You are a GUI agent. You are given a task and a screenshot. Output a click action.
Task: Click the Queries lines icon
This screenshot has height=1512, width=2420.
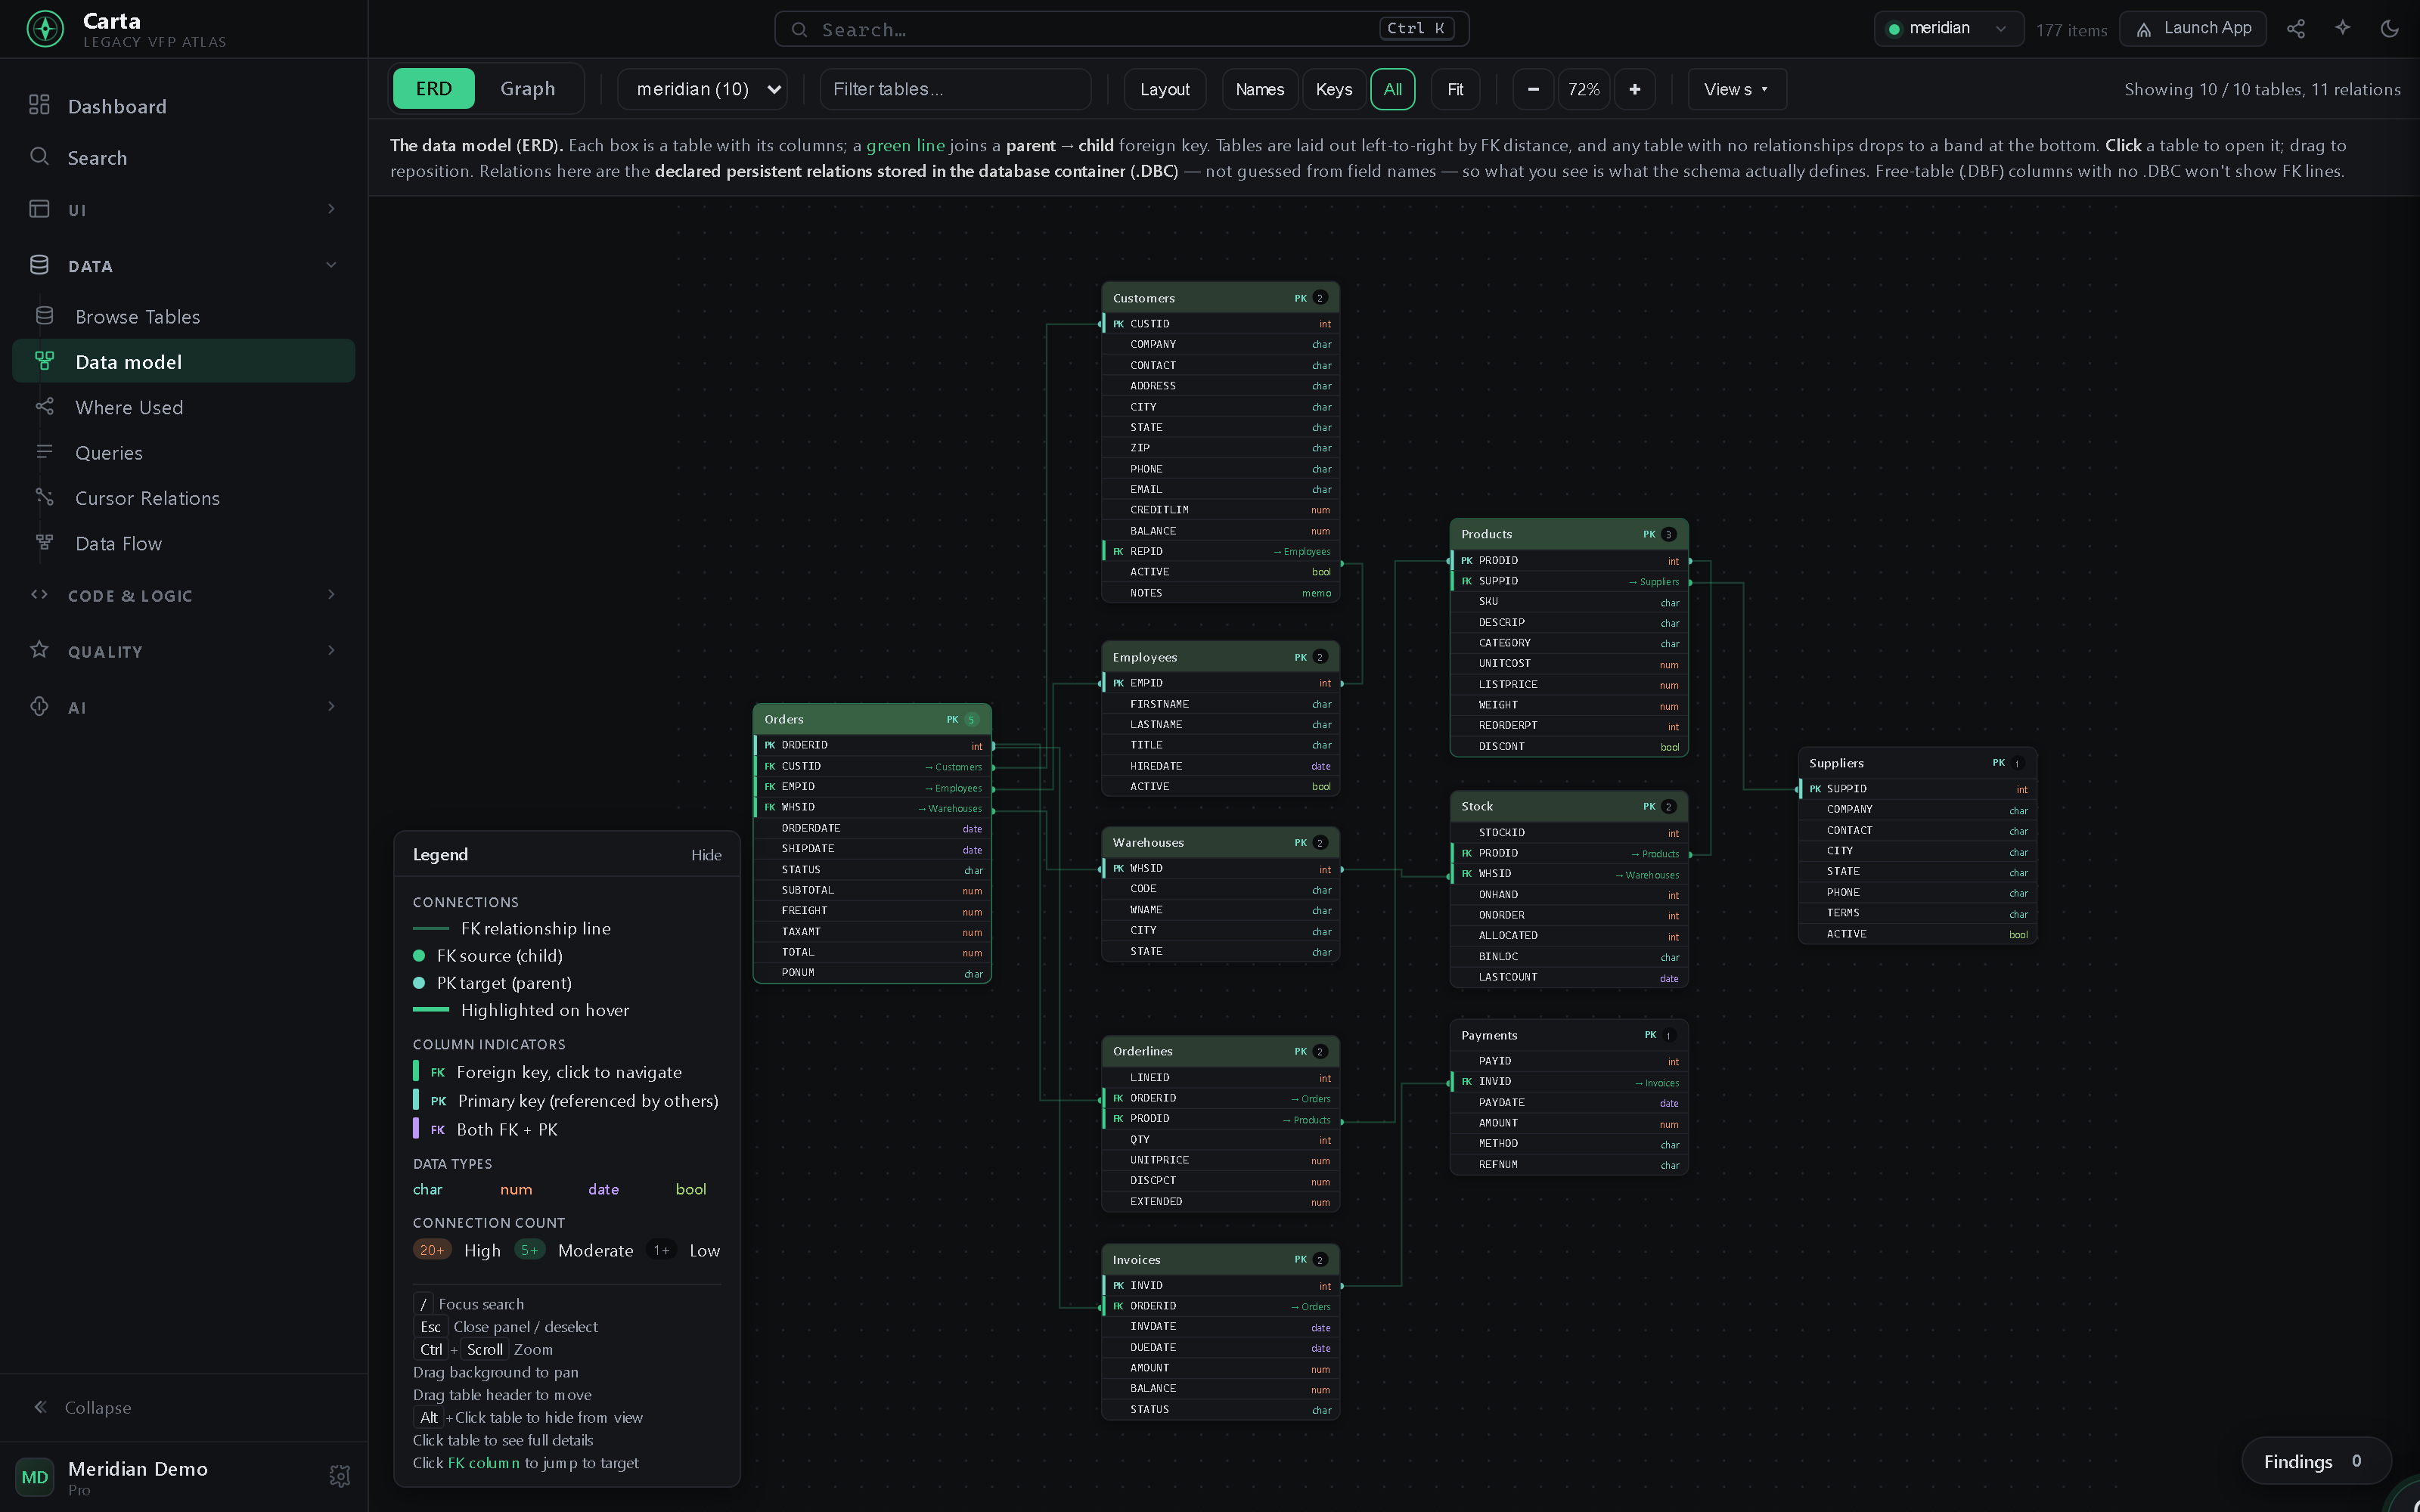point(44,452)
